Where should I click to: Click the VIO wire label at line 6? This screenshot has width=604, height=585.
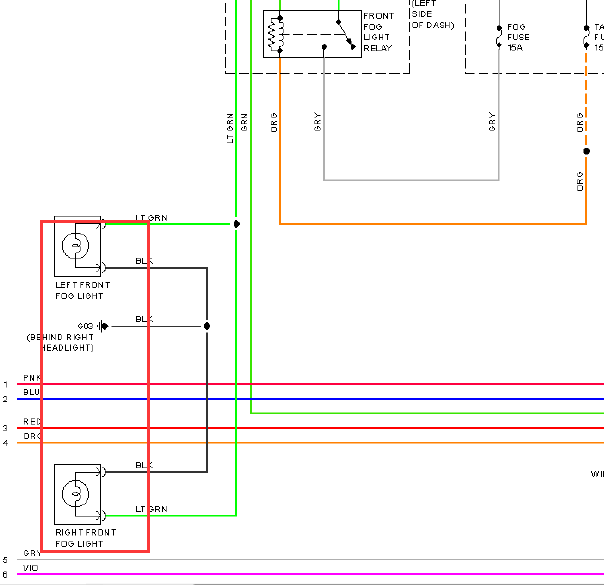click(x=30, y=568)
